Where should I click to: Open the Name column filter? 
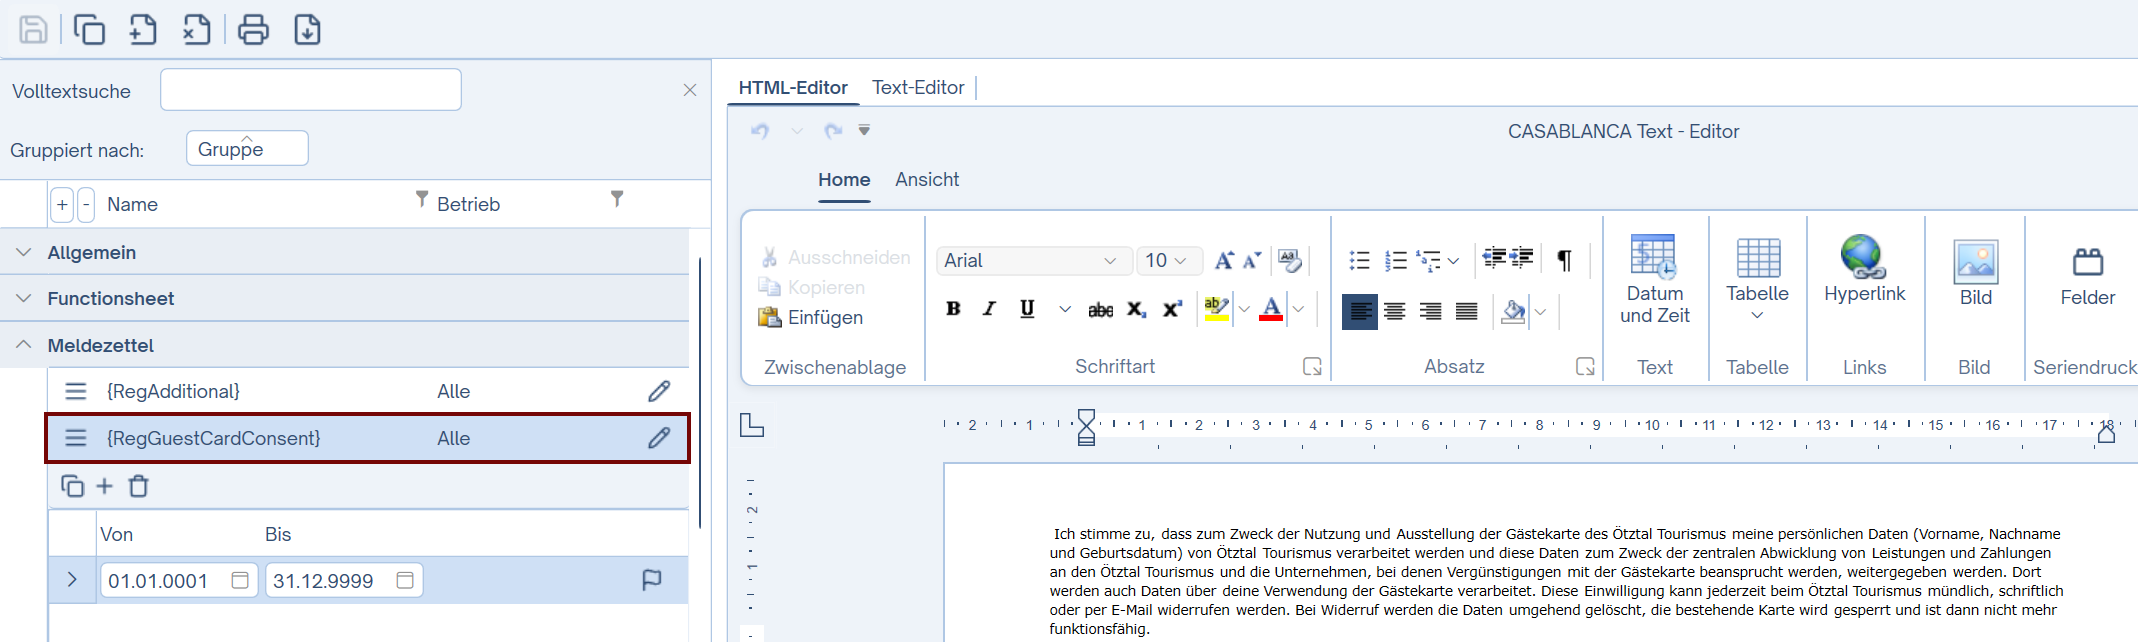(422, 199)
